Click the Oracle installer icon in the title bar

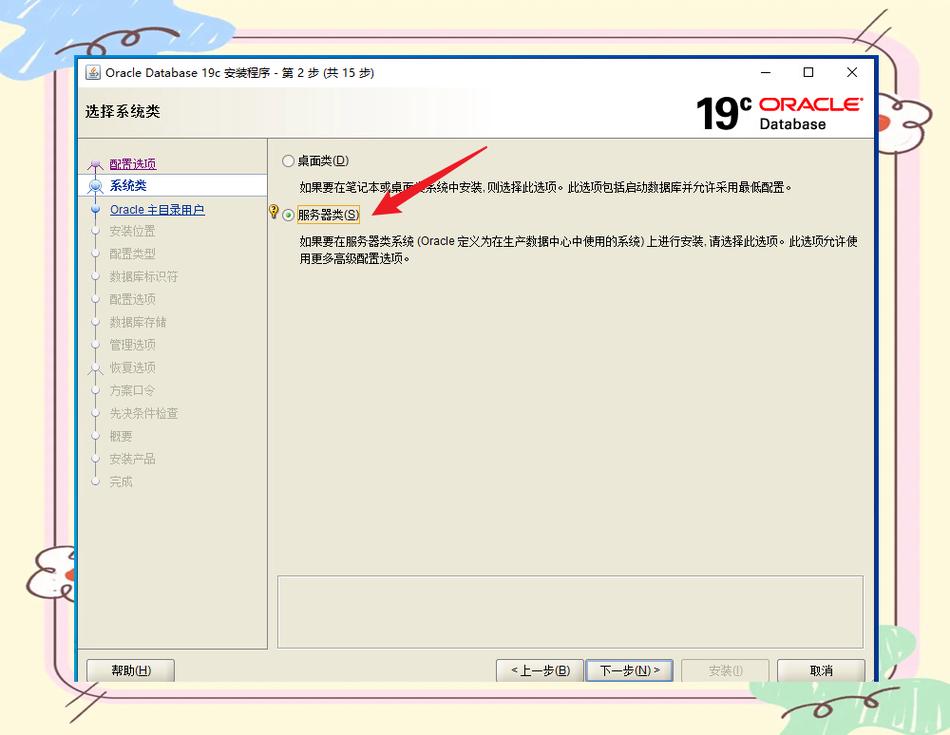point(93,72)
